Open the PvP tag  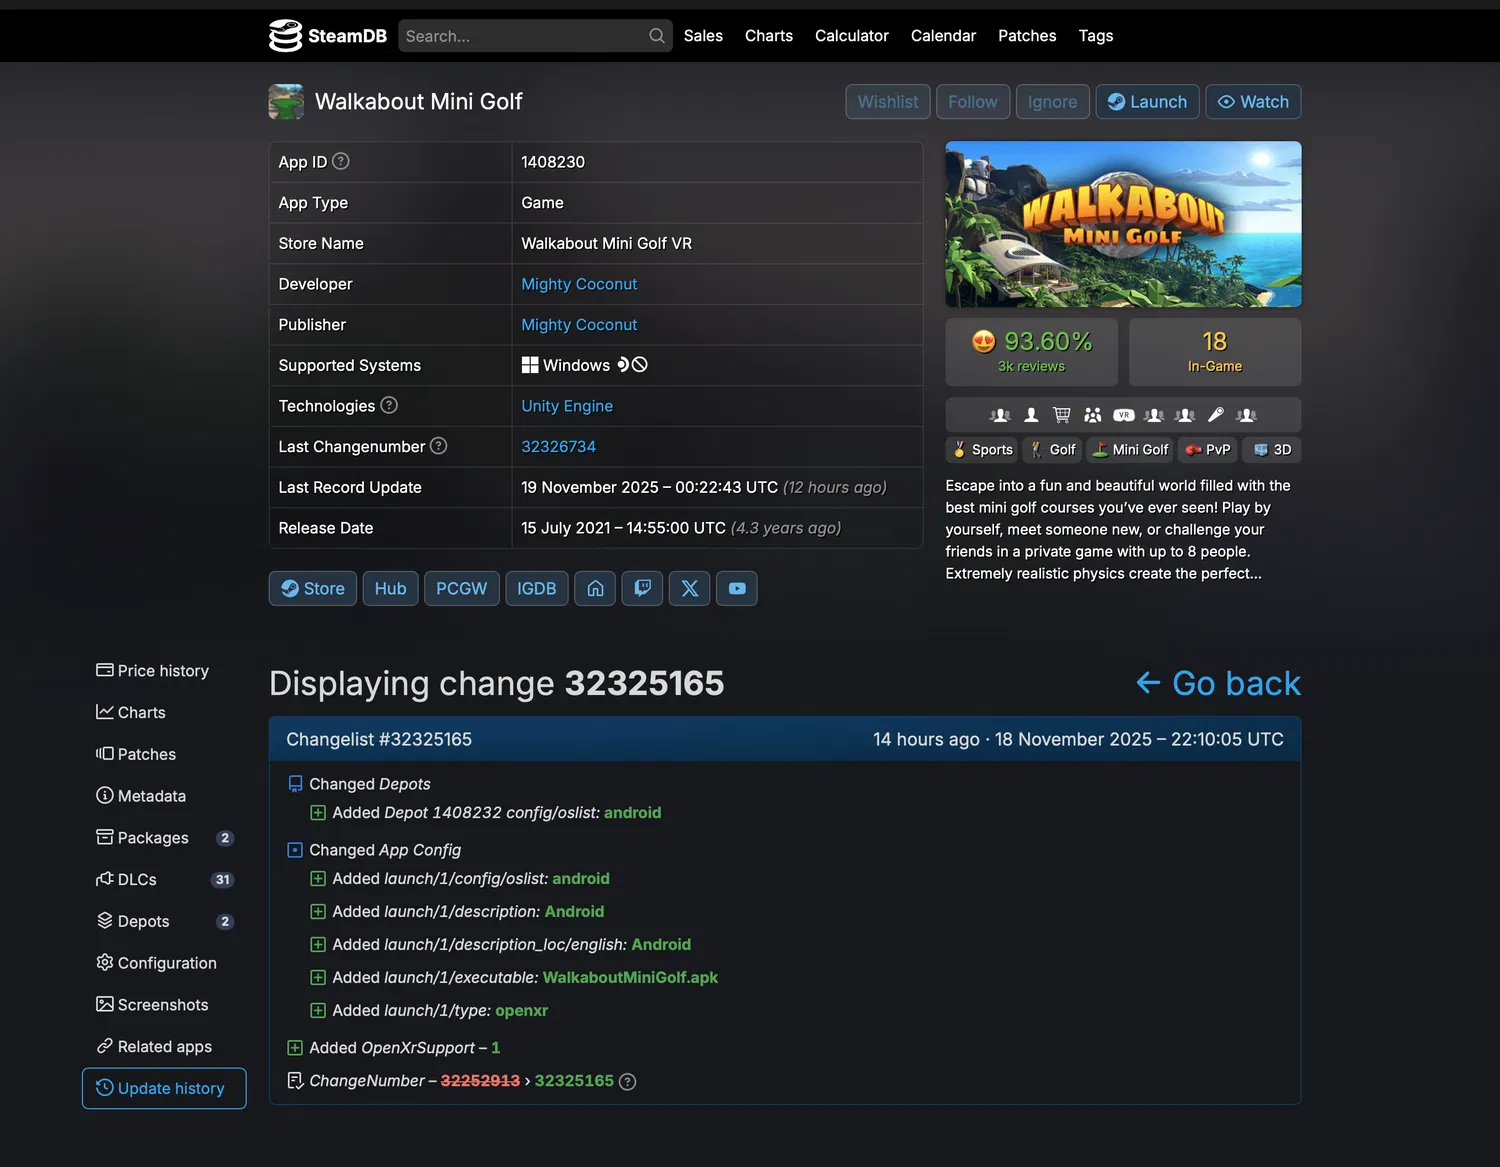coord(1208,450)
